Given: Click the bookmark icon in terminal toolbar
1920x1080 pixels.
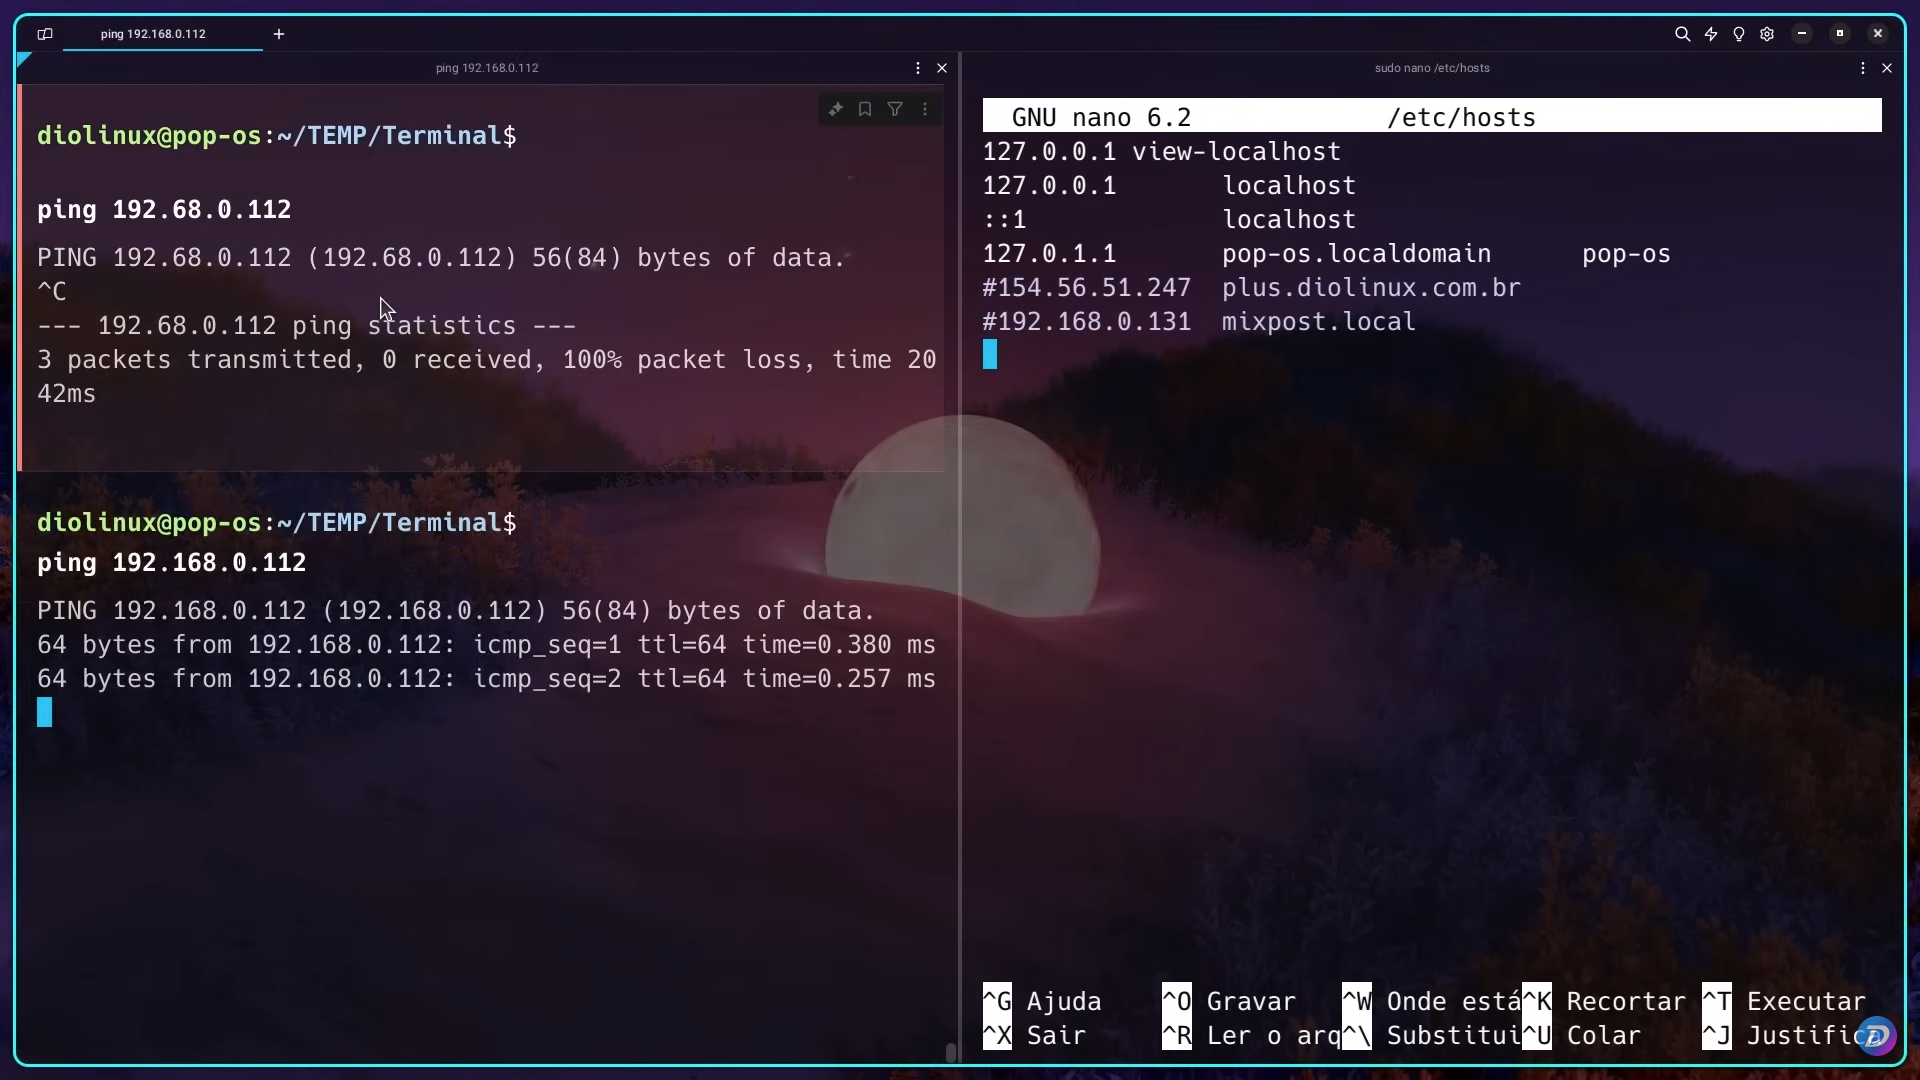Looking at the screenshot, I should (865, 108).
